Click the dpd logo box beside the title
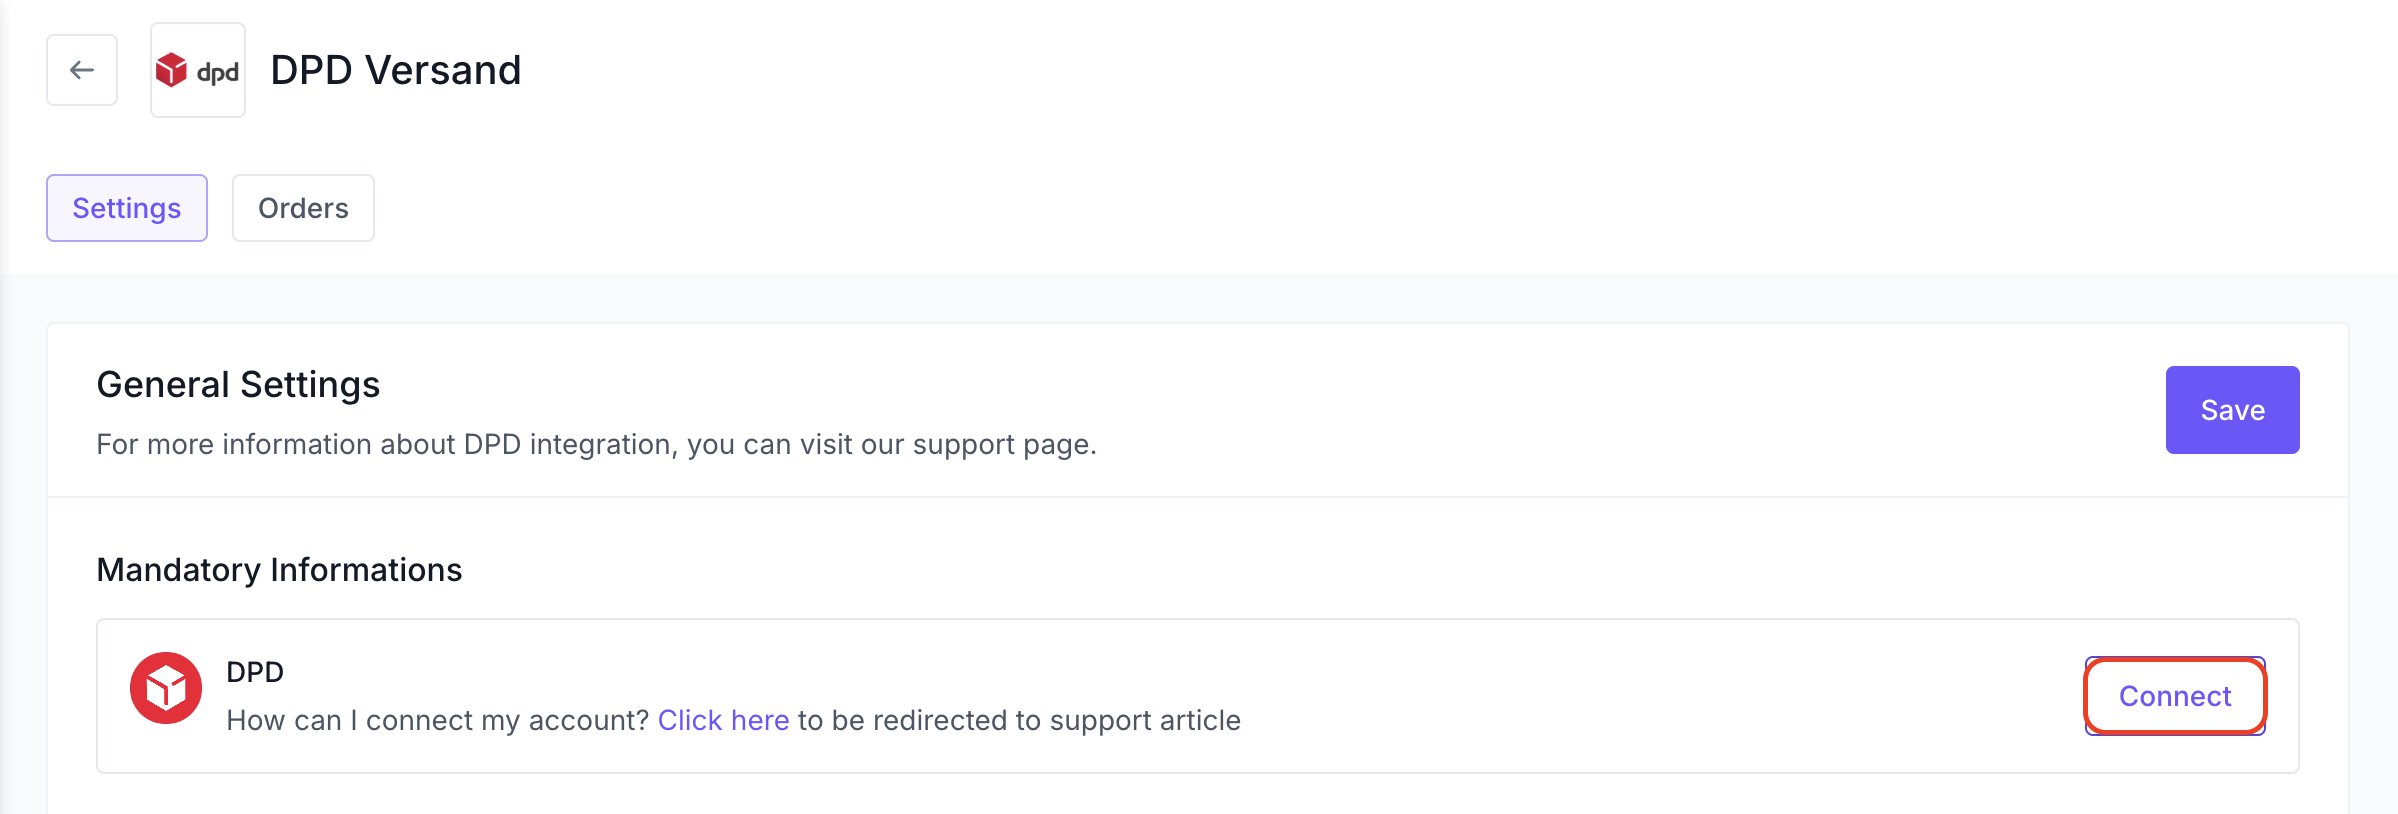This screenshot has height=814, width=2398. [198, 70]
